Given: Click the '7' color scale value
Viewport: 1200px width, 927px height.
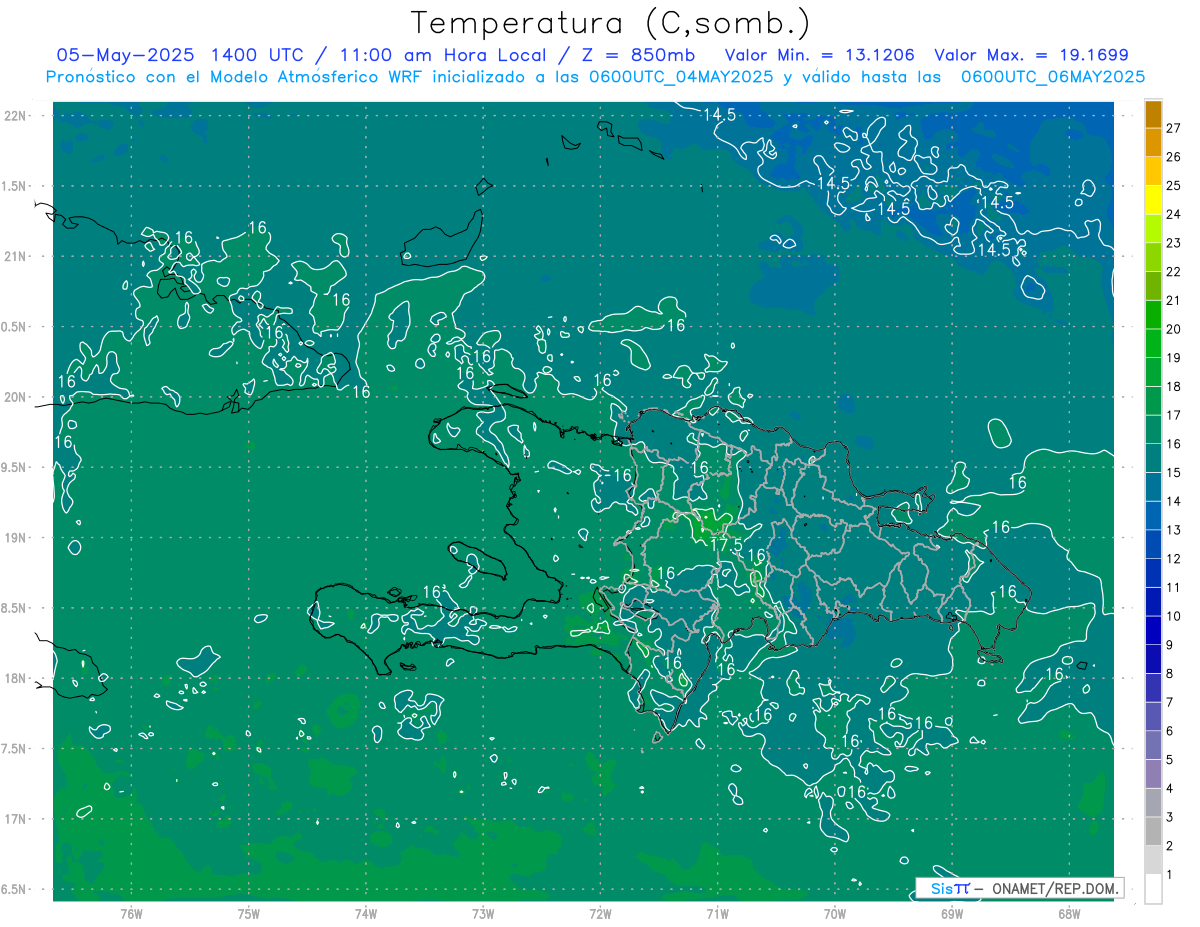Looking at the screenshot, I should tap(1169, 702).
